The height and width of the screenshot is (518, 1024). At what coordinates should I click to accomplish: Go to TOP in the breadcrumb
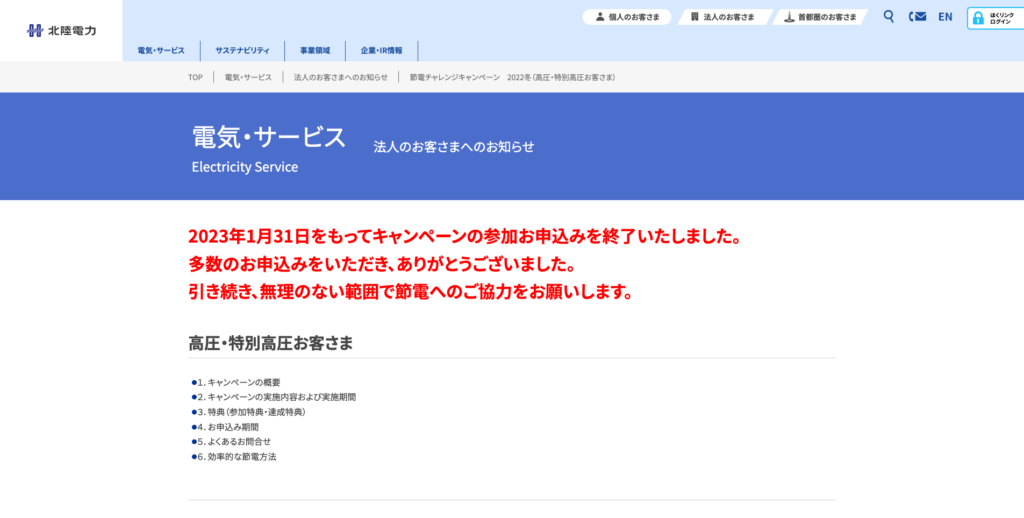click(x=195, y=77)
